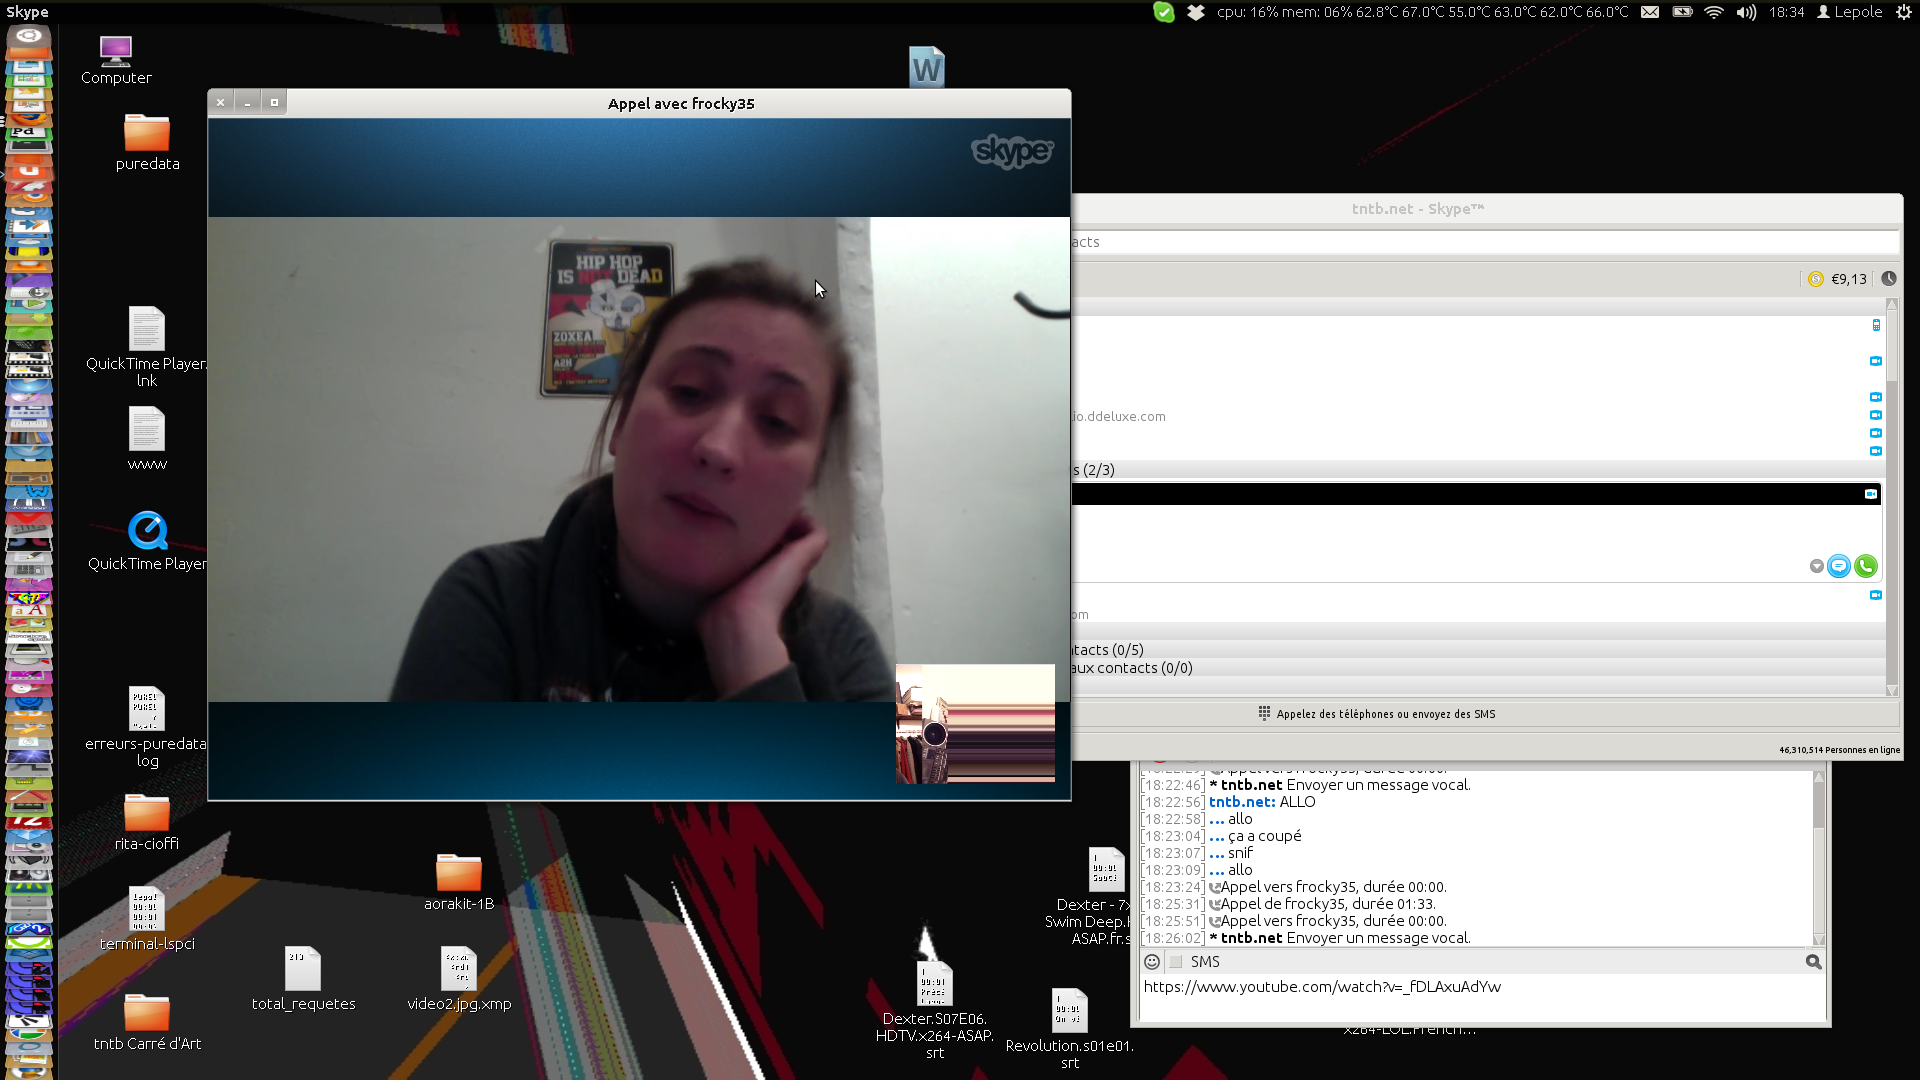Click the green call button on selected contact
This screenshot has width=1920, height=1080.
(1865, 567)
